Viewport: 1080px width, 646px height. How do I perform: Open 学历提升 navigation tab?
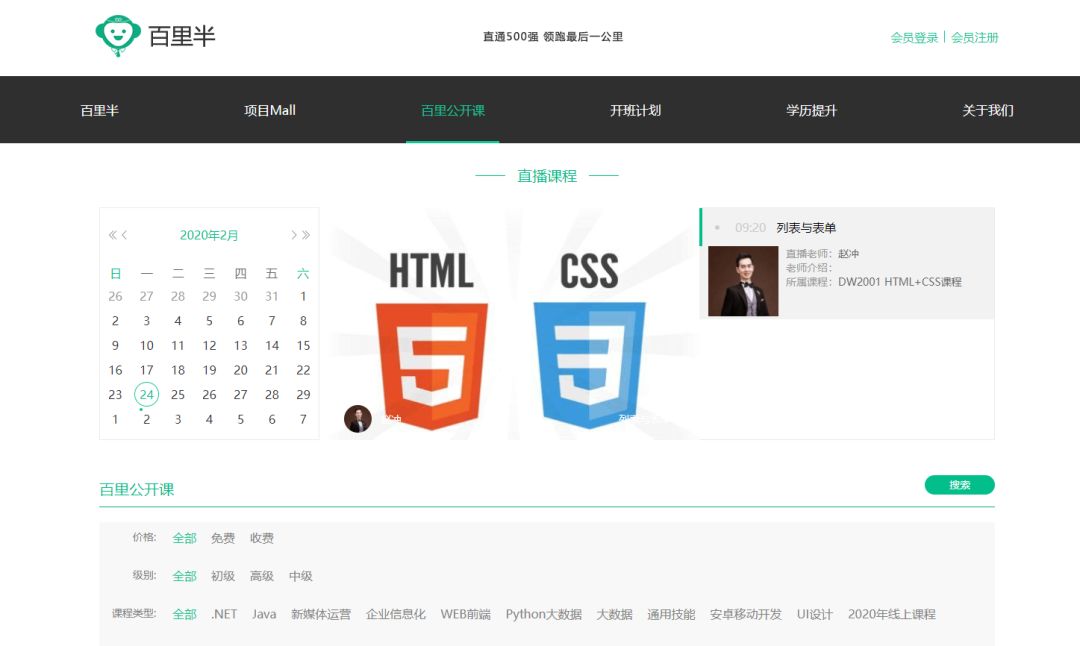click(x=811, y=110)
